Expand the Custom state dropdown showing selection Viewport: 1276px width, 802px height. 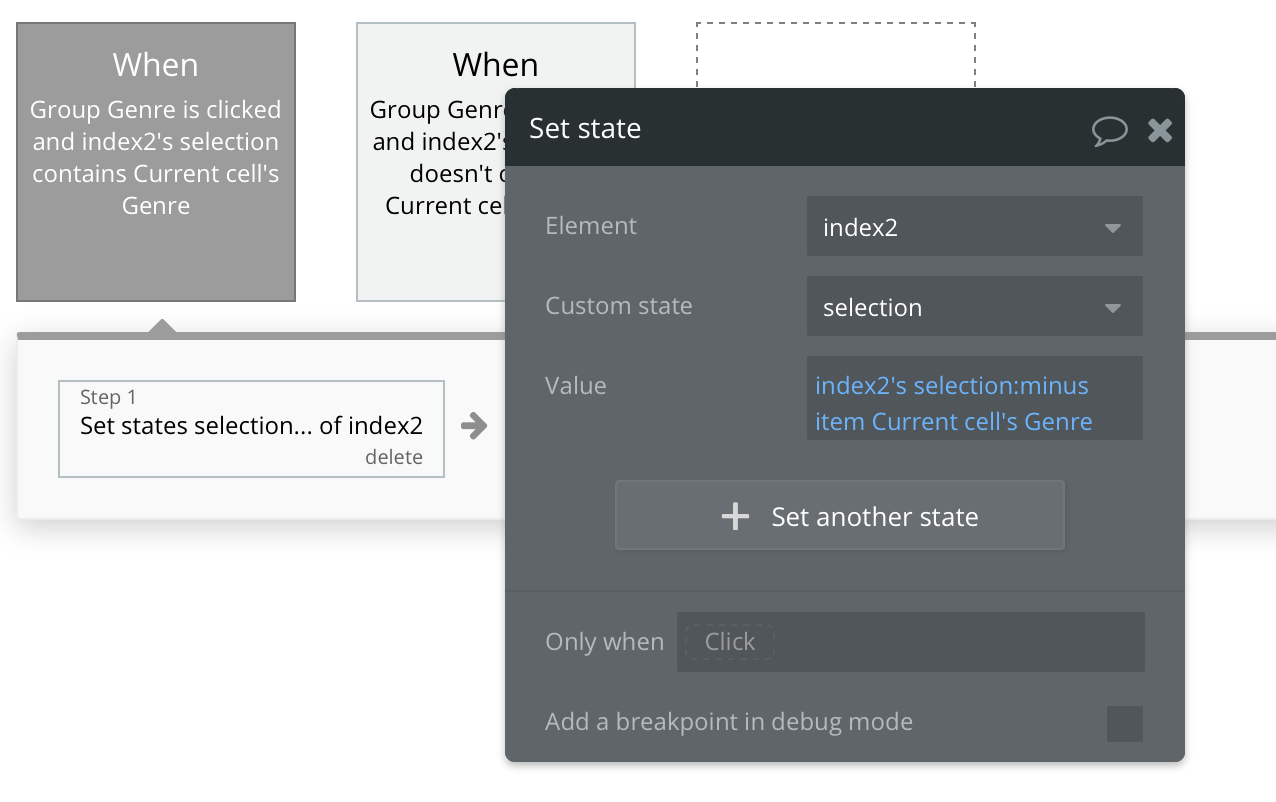coord(974,307)
